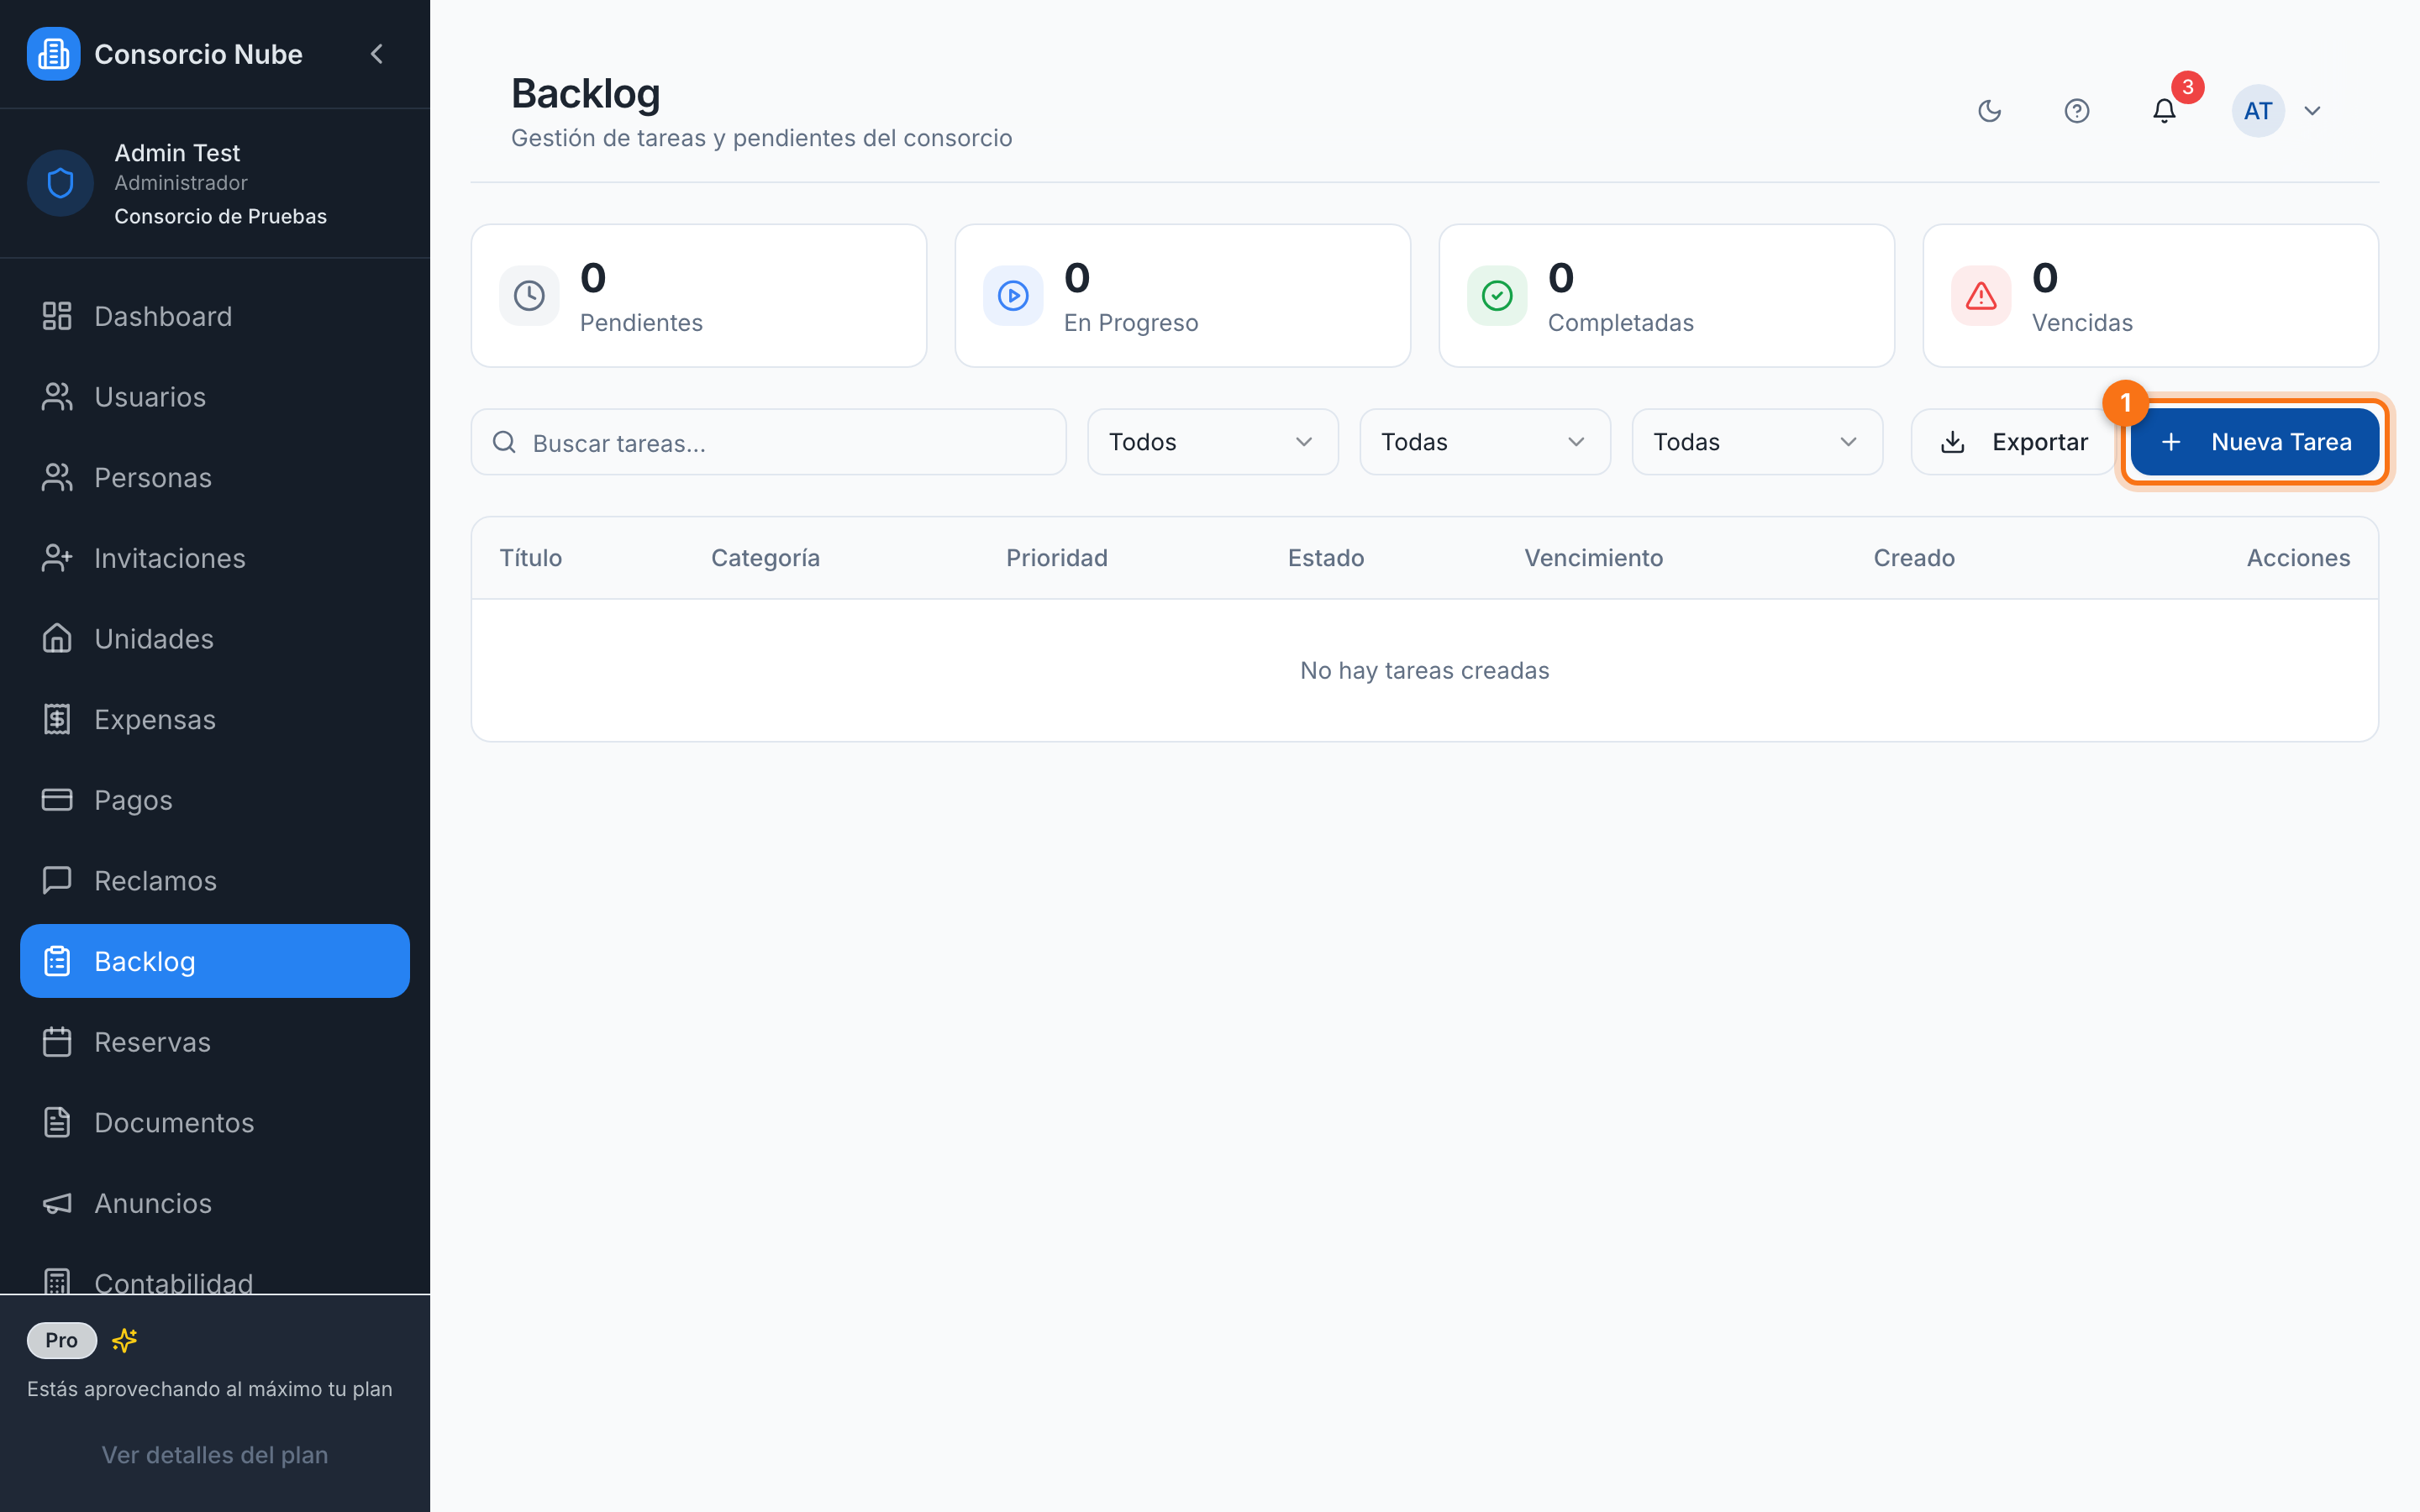The width and height of the screenshot is (2420, 1512).
Task: Open the Todas dropdown next to Exportar
Action: click(x=1757, y=442)
